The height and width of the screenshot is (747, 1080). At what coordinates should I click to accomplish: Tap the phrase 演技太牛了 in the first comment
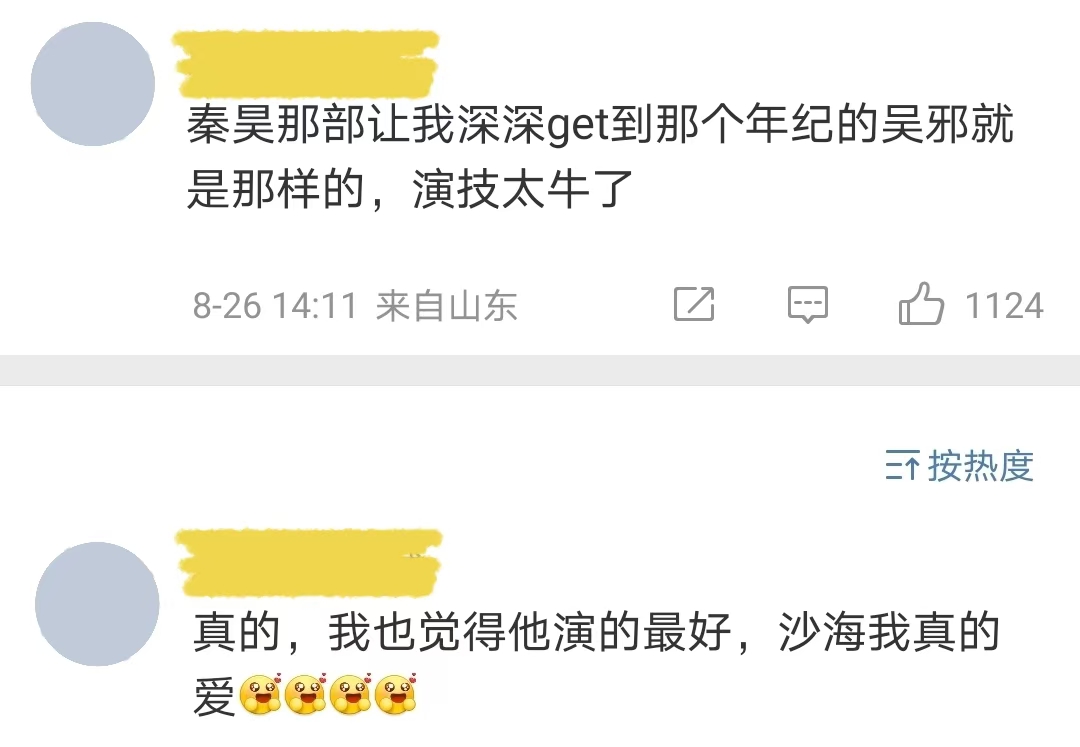[523, 189]
